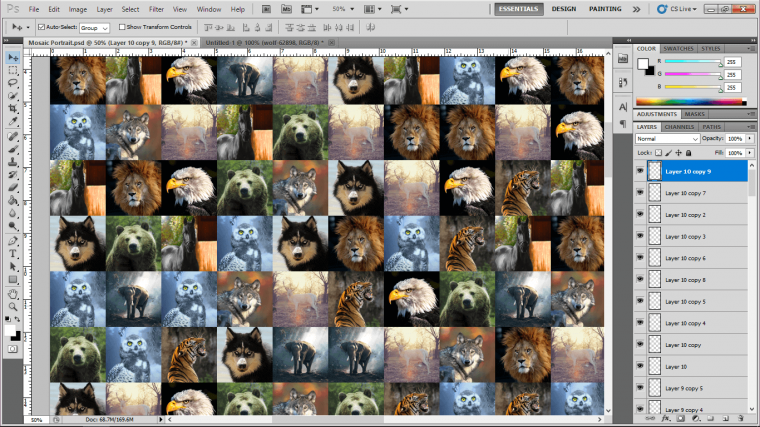This screenshot has width=760, height=427.
Task: Pick the Quick Selection tool
Action: coord(13,96)
